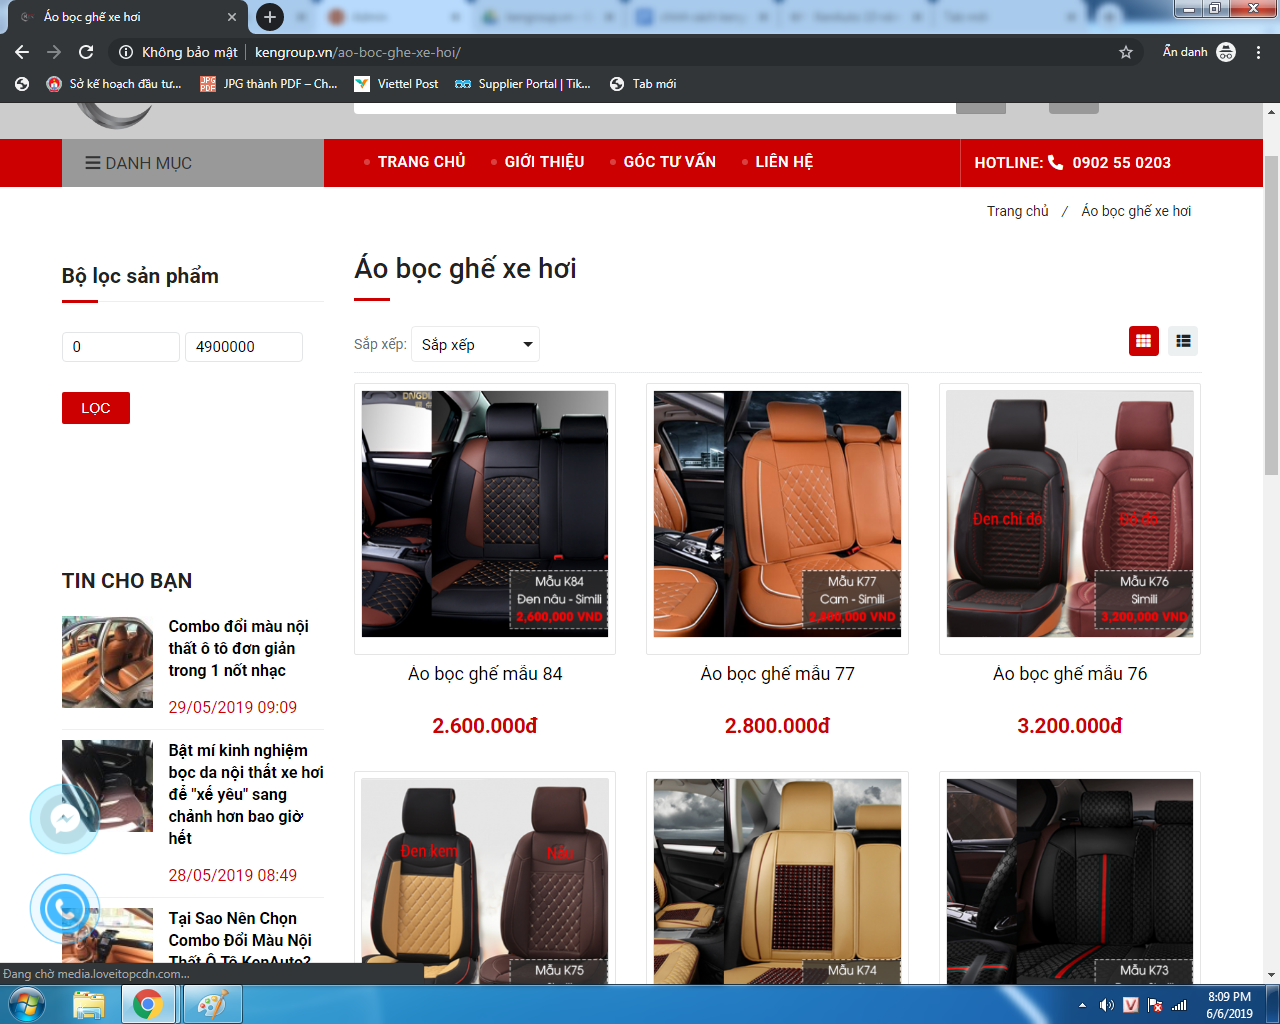The height and width of the screenshot is (1024, 1280).
Task: Bookmark this page with star icon
Action: (x=1126, y=52)
